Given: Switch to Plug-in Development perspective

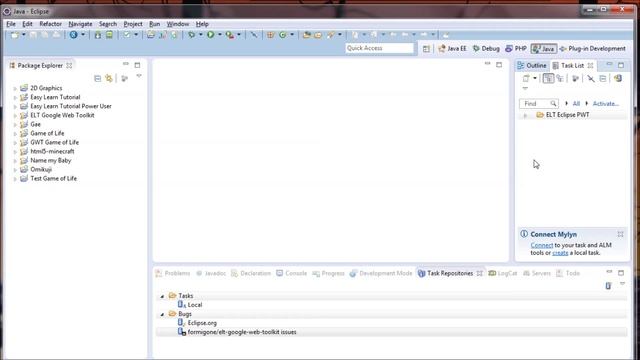Looking at the screenshot, I should click(593, 49).
